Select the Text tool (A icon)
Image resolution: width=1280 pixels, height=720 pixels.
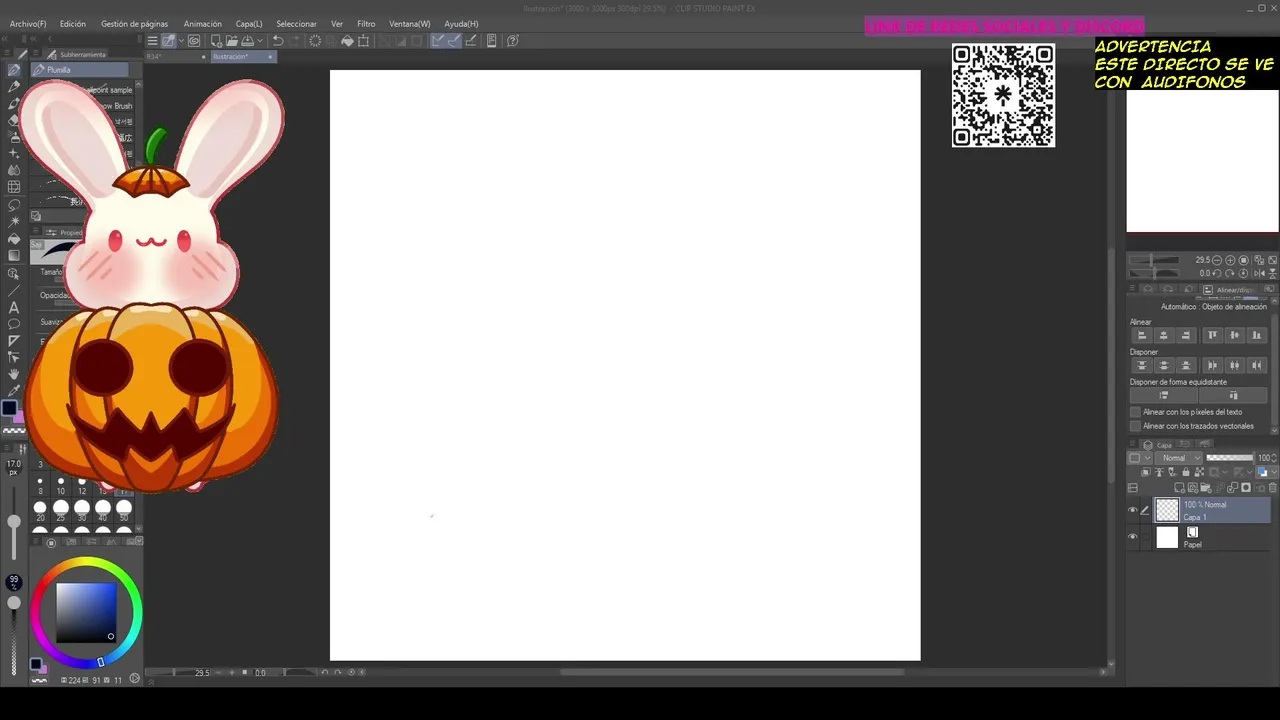14,307
